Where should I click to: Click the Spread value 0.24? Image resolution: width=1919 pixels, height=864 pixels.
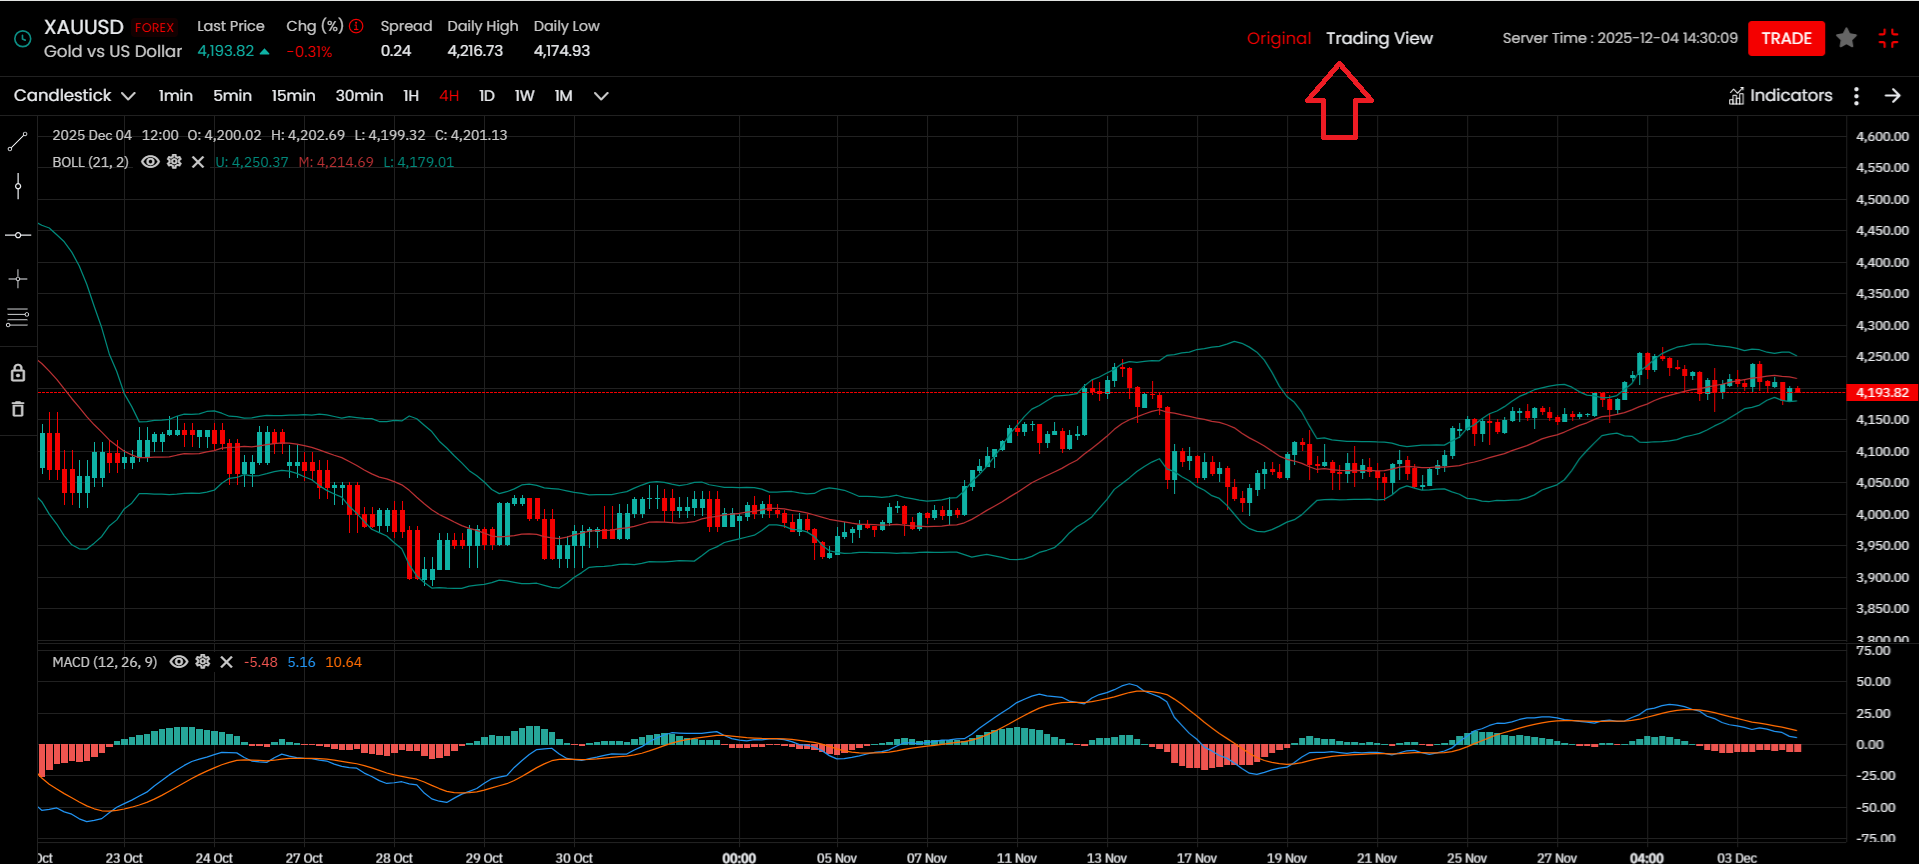[396, 51]
